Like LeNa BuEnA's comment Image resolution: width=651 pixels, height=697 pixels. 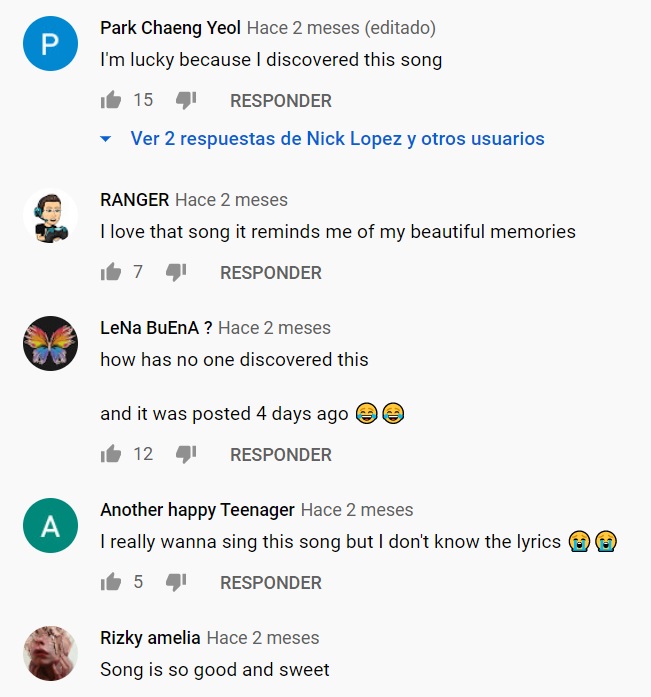pos(111,454)
